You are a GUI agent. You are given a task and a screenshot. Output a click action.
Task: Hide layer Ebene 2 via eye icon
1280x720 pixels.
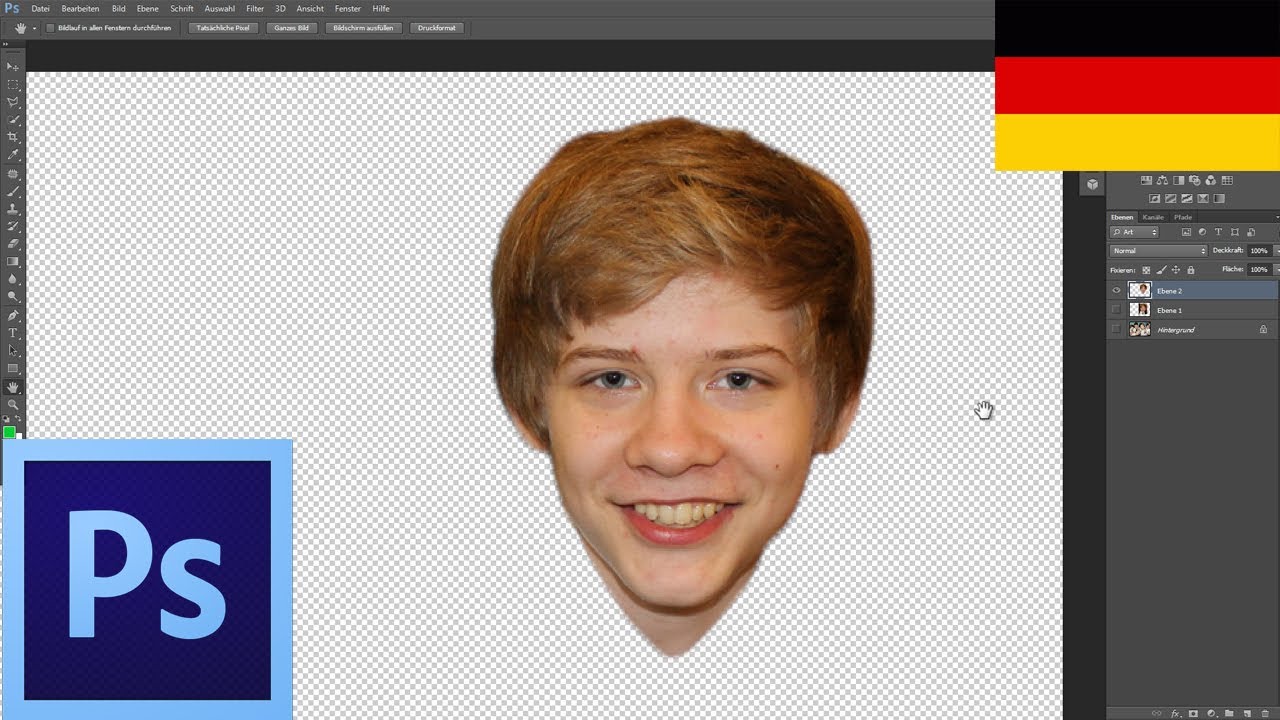coord(1116,290)
